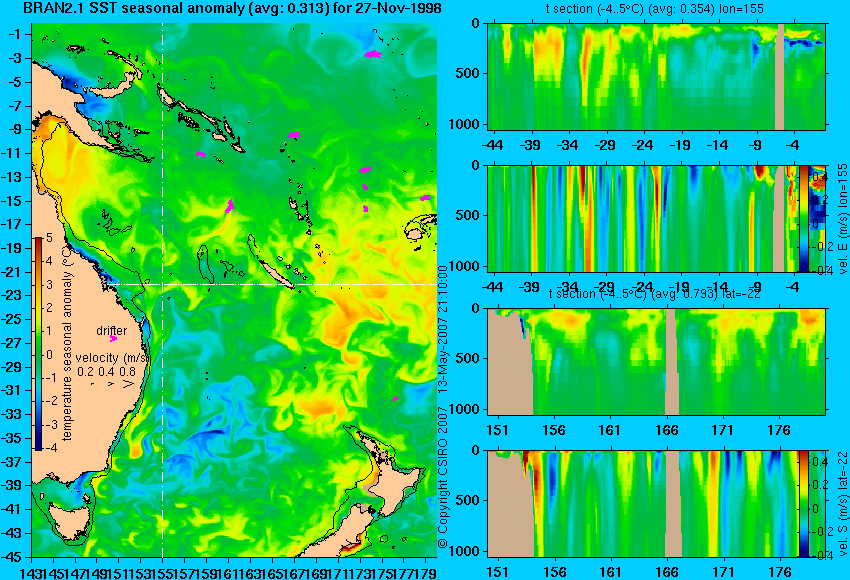Click the BRAN2.1 SST seasonal anomaly title

click(233, 9)
